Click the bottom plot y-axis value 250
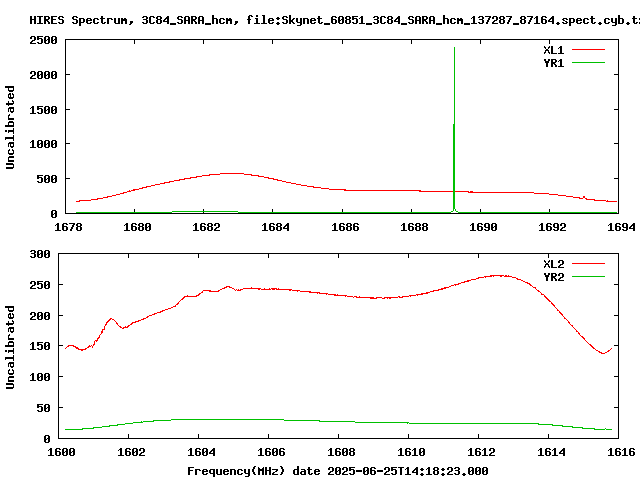Image resolution: width=640 pixels, height=480 pixels. 40,285
